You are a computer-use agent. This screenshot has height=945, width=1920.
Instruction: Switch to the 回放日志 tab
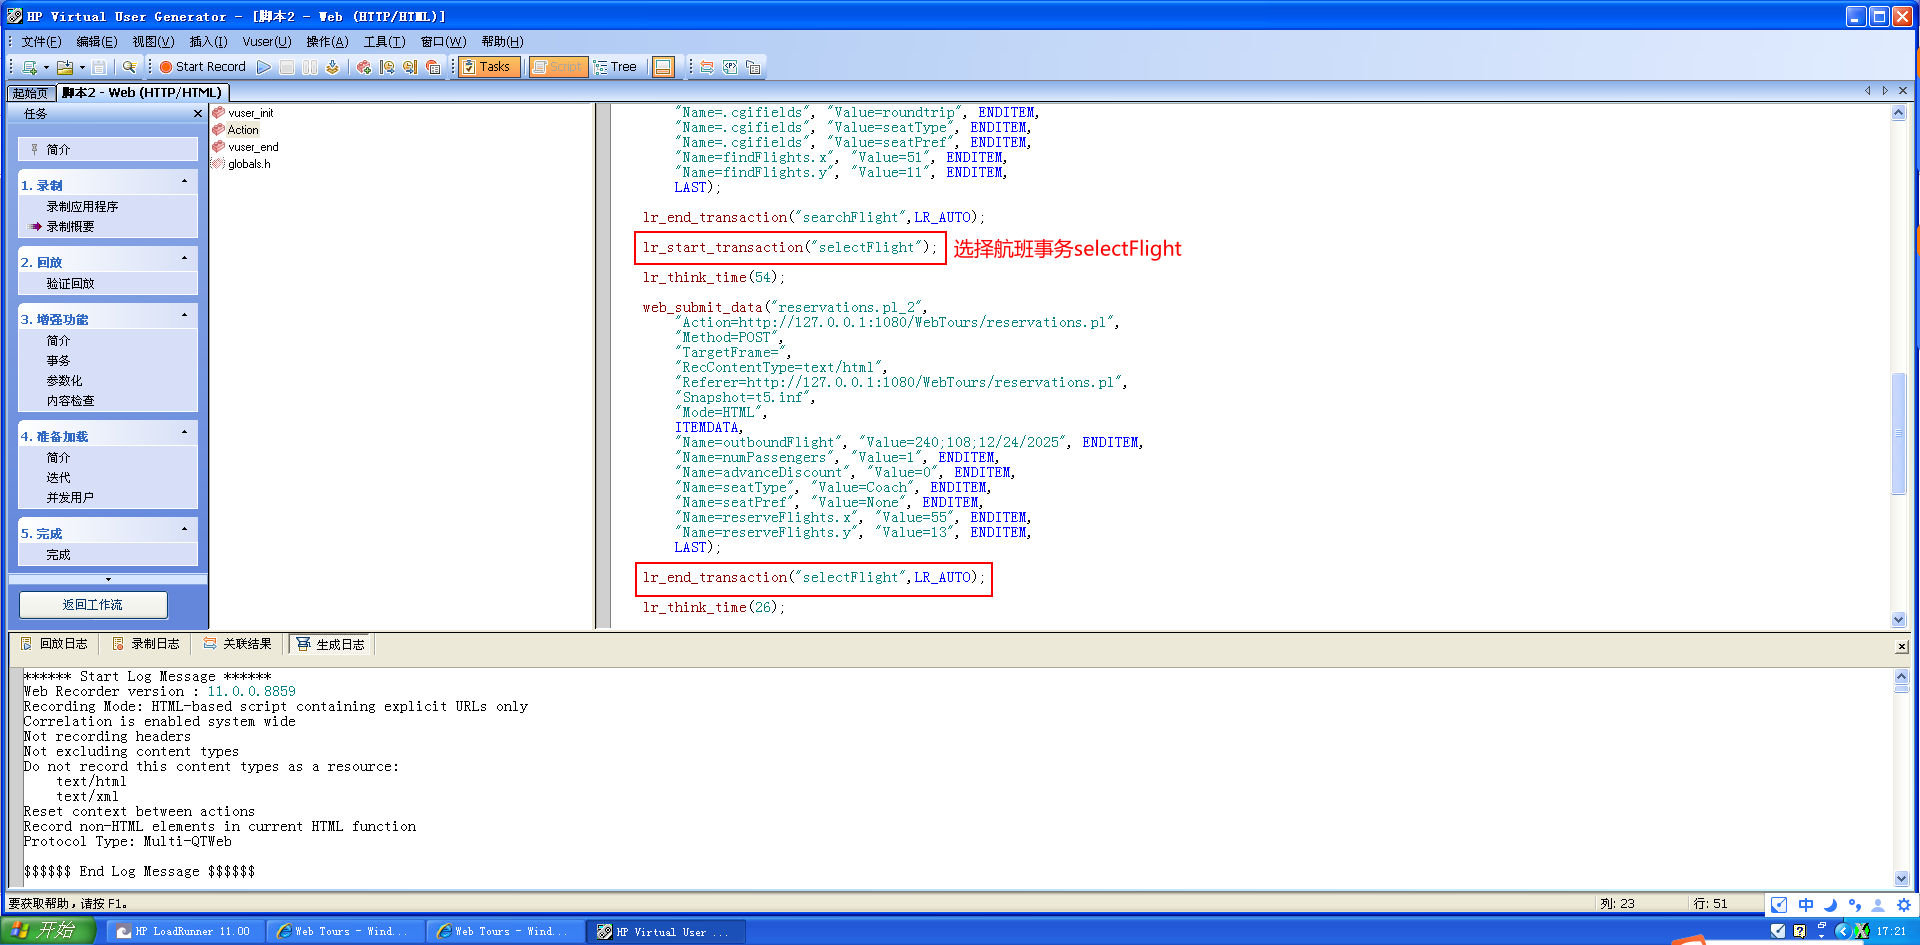pyautogui.click(x=55, y=644)
